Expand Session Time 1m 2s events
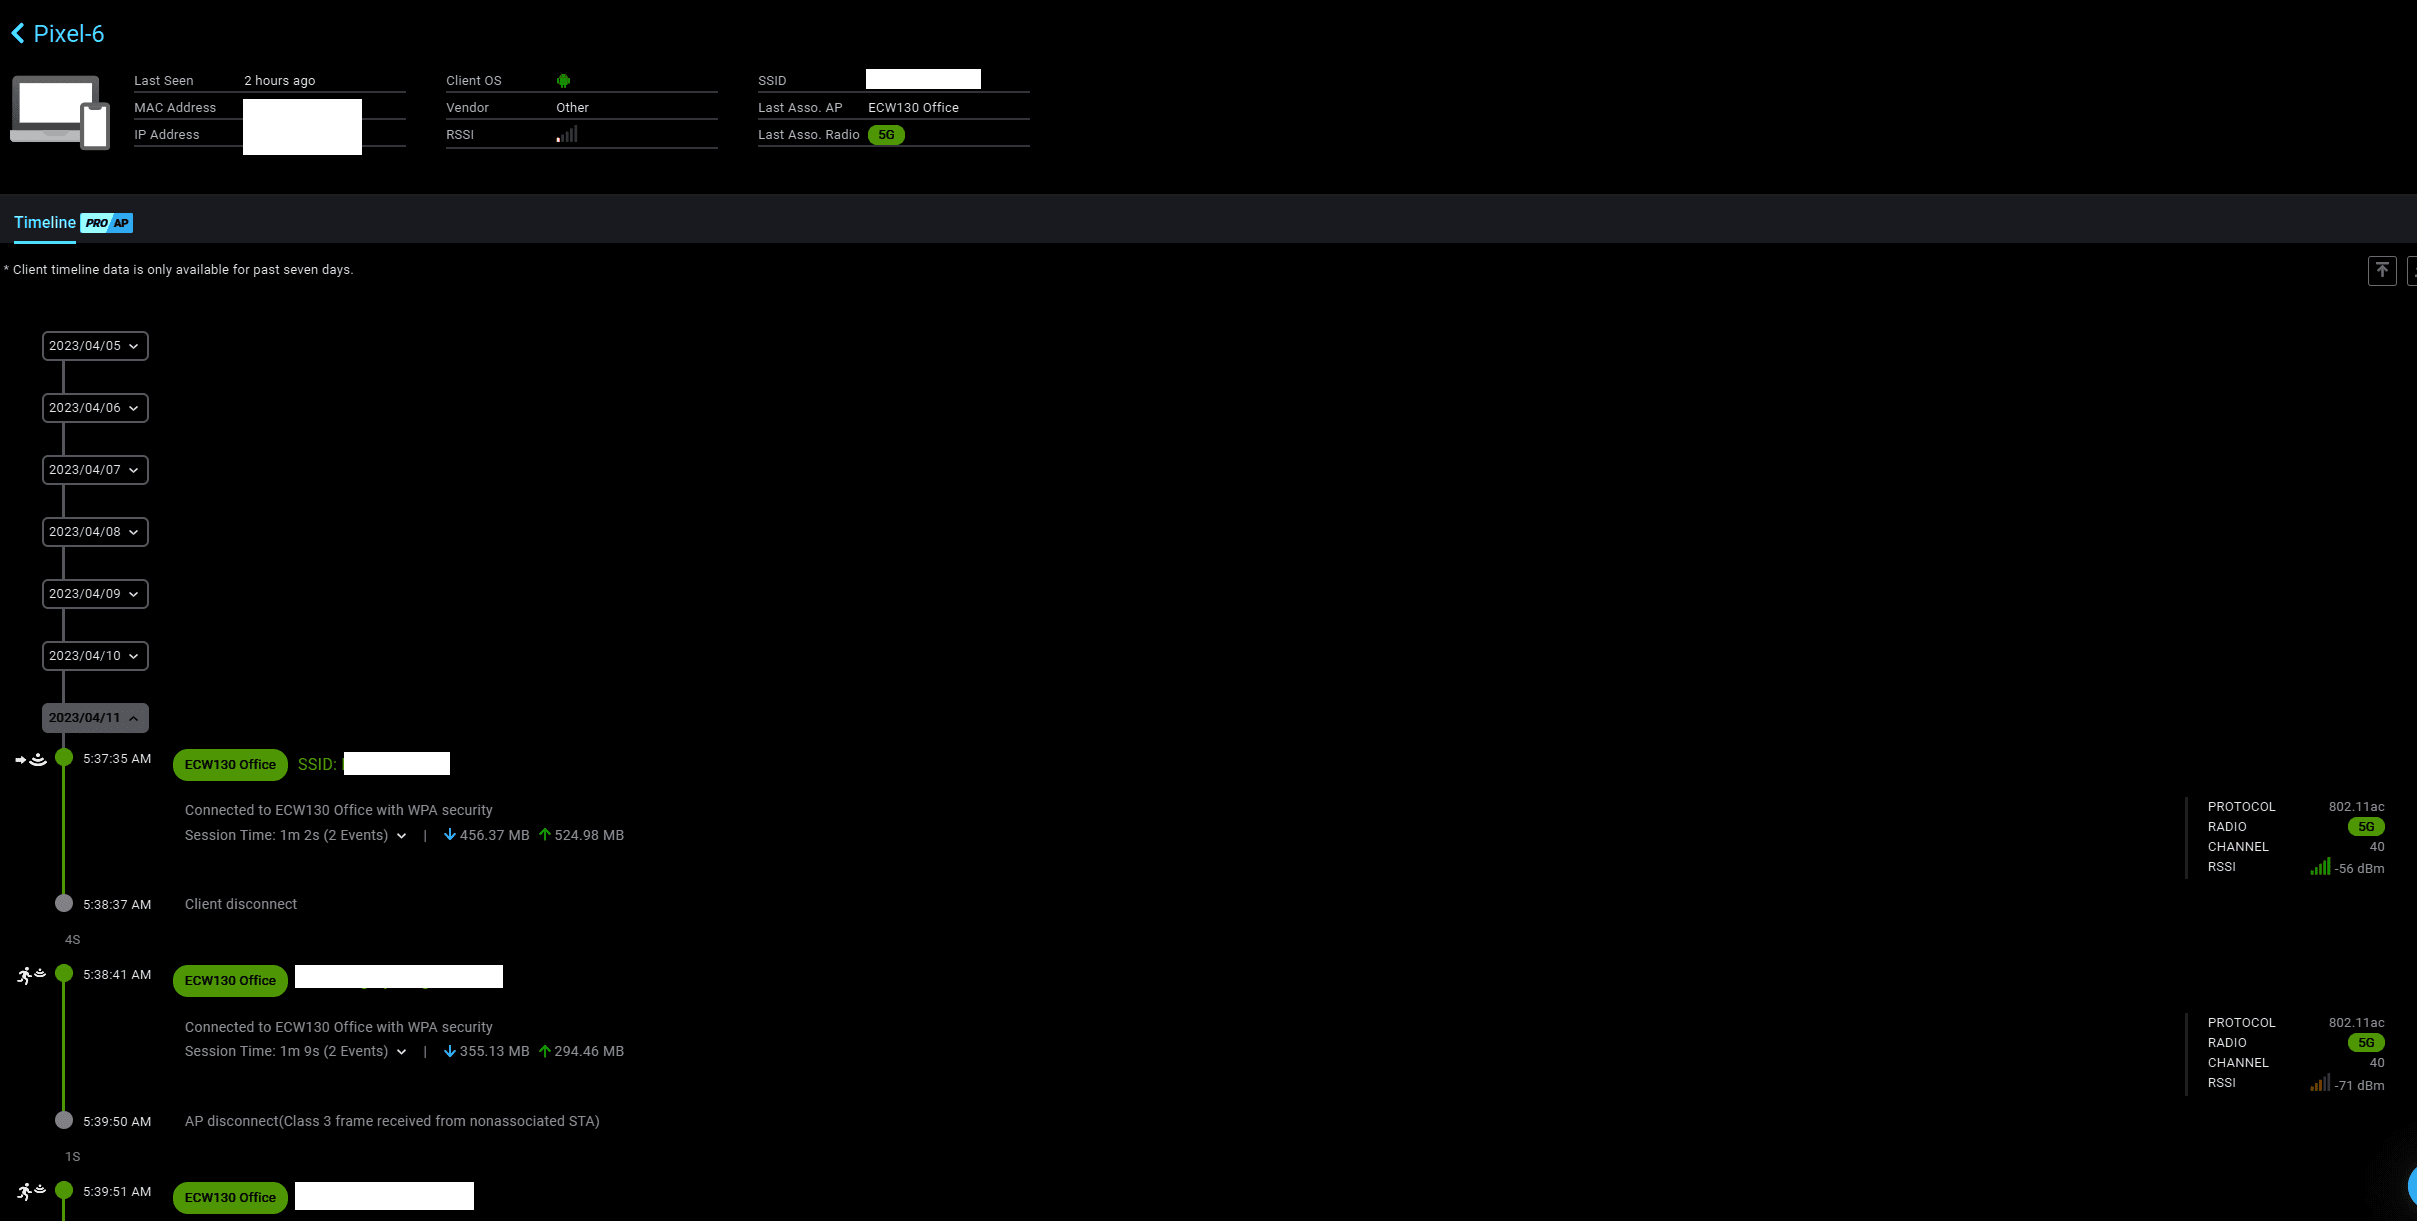The width and height of the screenshot is (2417, 1221). [x=401, y=836]
